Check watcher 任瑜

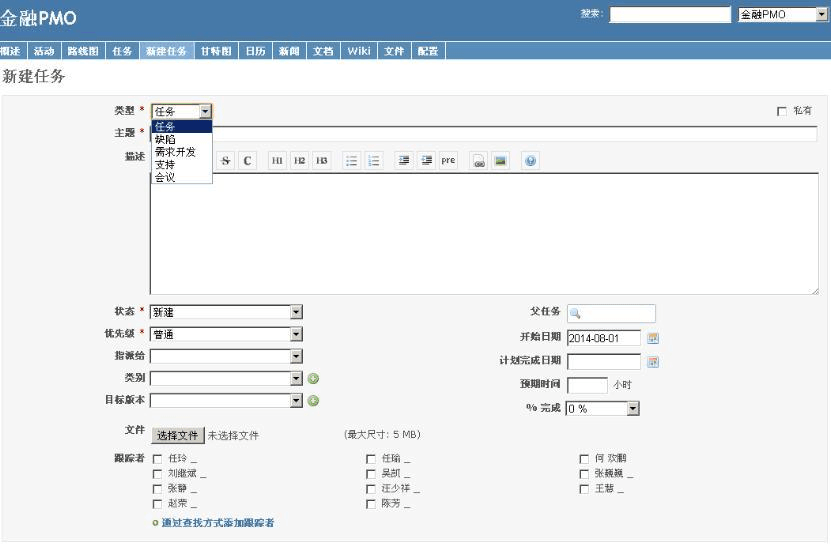[371, 459]
